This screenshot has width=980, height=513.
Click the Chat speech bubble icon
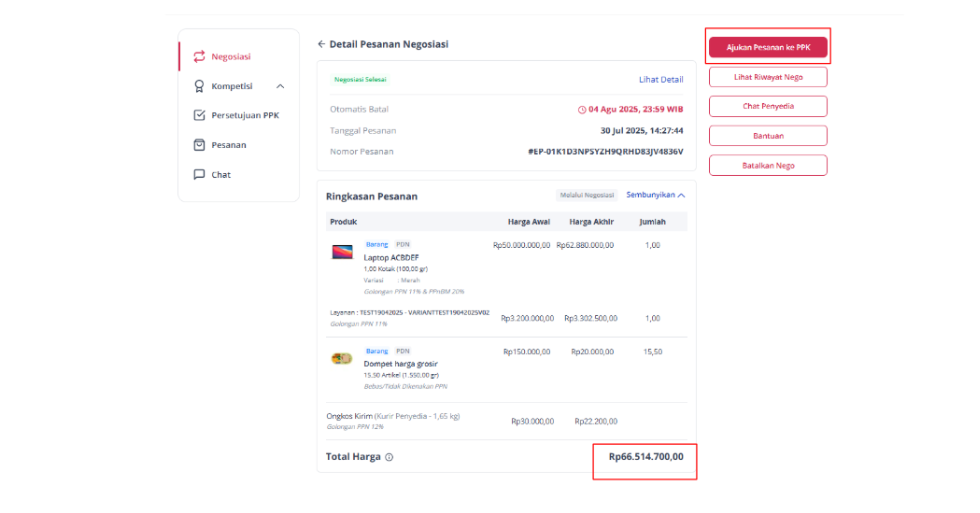199,174
